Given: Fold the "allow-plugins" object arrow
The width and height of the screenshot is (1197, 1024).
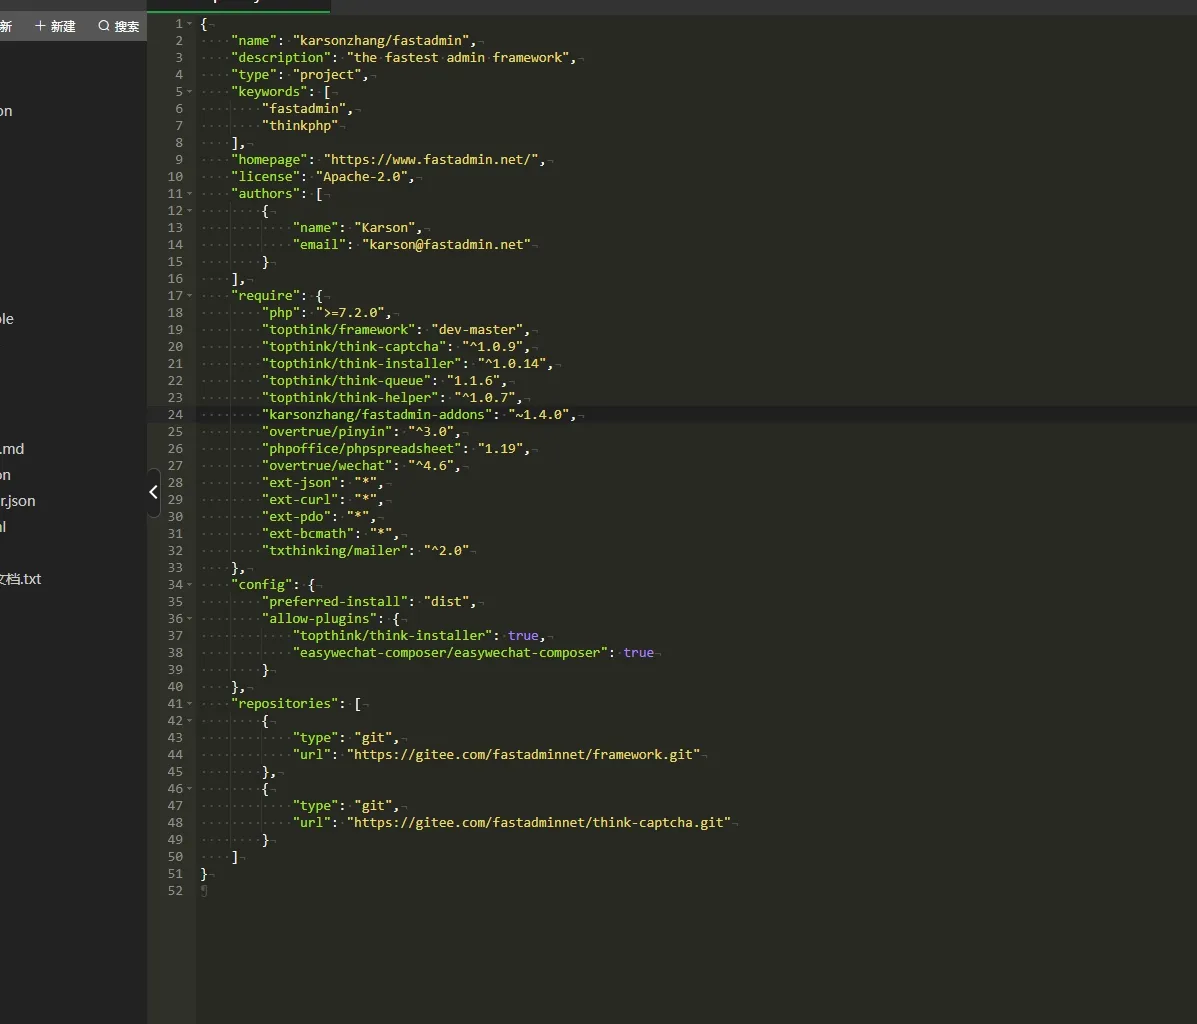Looking at the screenshot, I should [189, 619].
